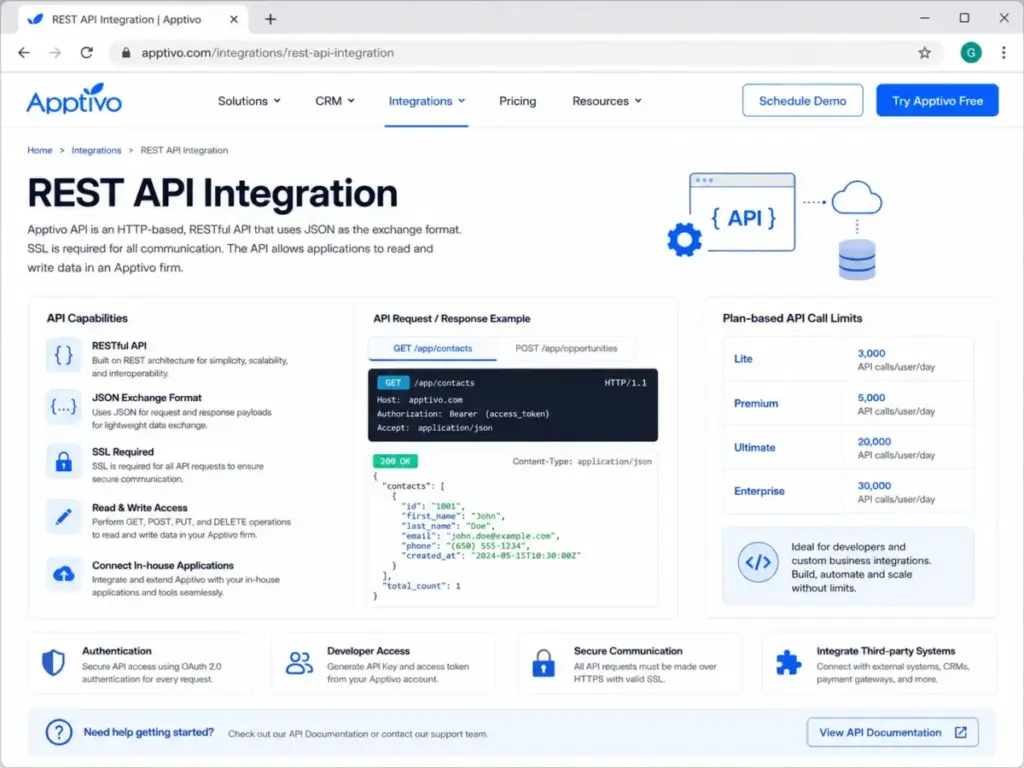Click the cloud icon in the illustration

[857, 198]
